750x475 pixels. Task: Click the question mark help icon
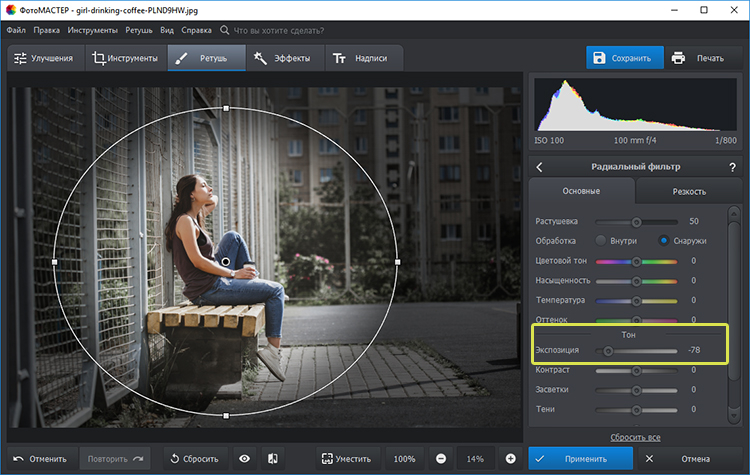point(732,167)
